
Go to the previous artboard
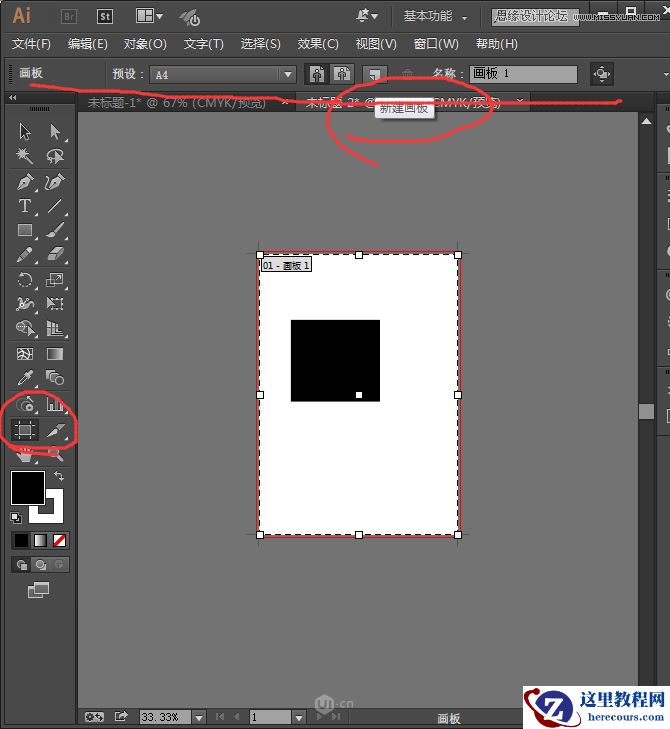(236, 717)
